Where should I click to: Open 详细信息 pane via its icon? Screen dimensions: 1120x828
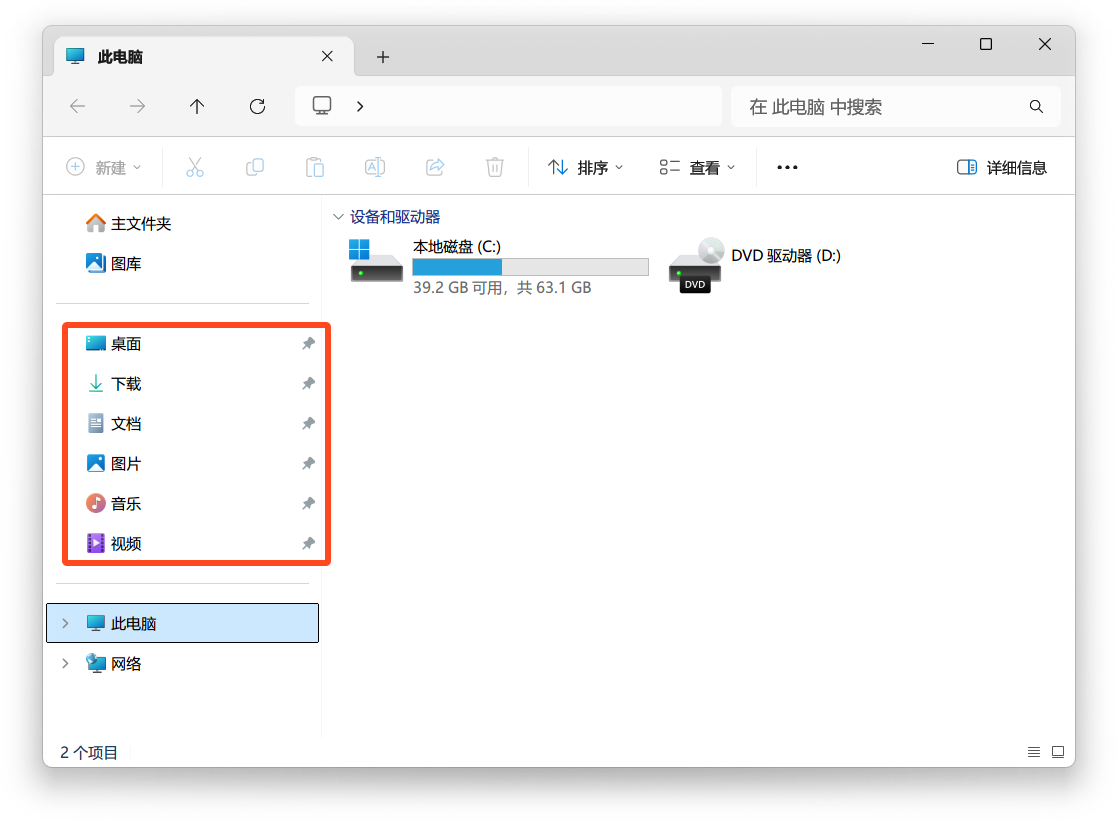[1000, 167]
